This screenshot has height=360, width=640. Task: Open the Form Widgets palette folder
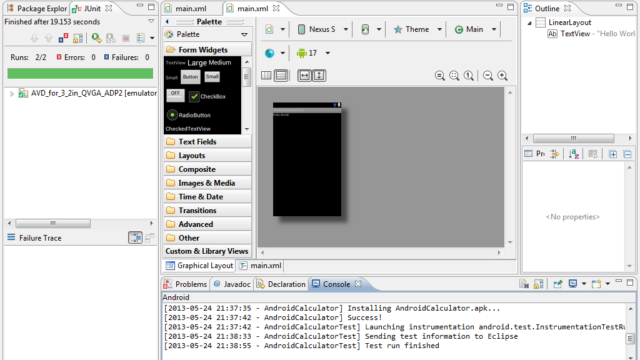(207, 50)
